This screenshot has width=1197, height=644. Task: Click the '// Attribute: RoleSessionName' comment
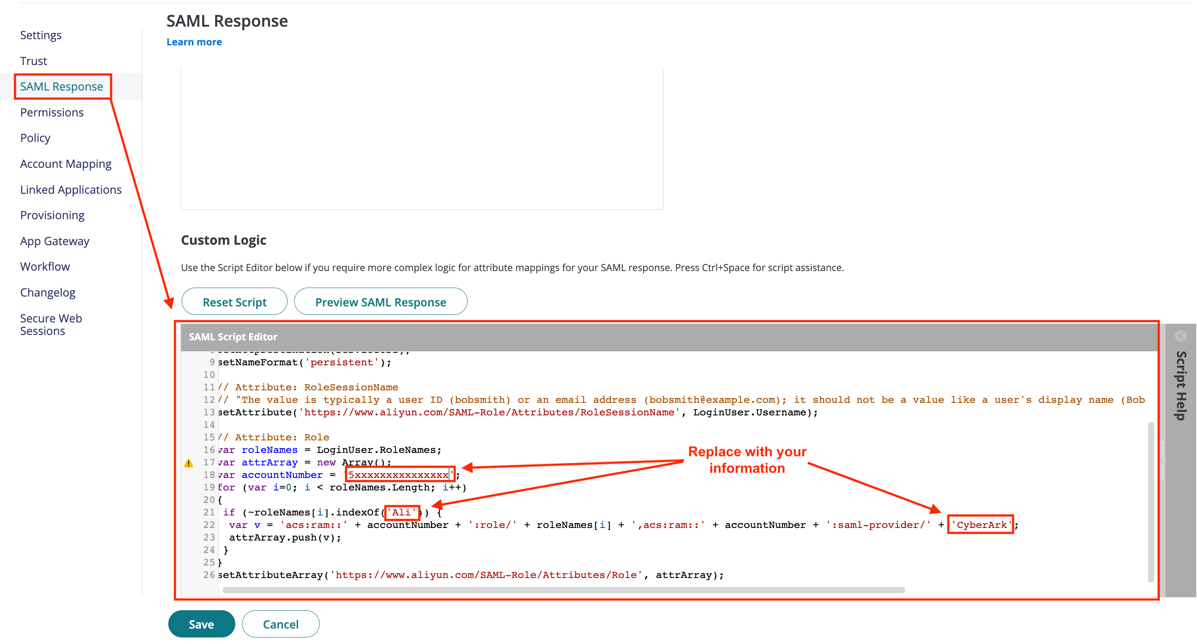click(308, 387)
